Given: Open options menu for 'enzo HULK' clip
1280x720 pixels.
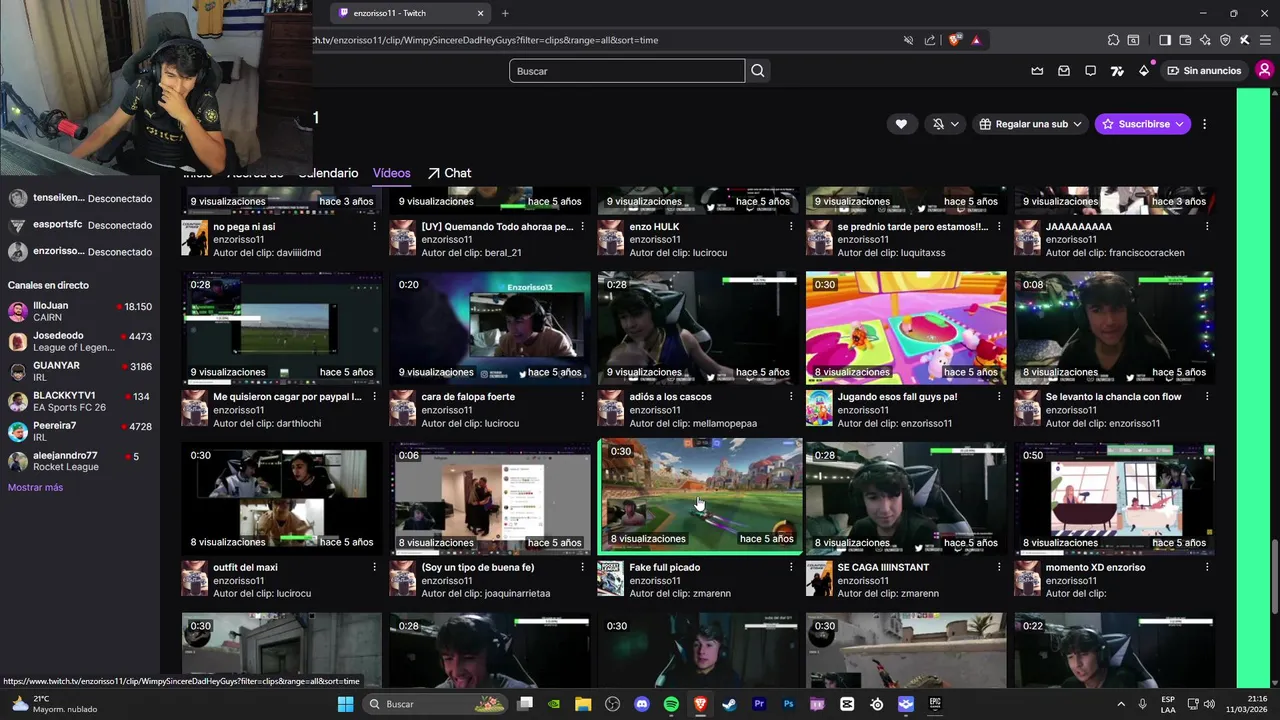Looking at the screenshot, I should 791,227.
